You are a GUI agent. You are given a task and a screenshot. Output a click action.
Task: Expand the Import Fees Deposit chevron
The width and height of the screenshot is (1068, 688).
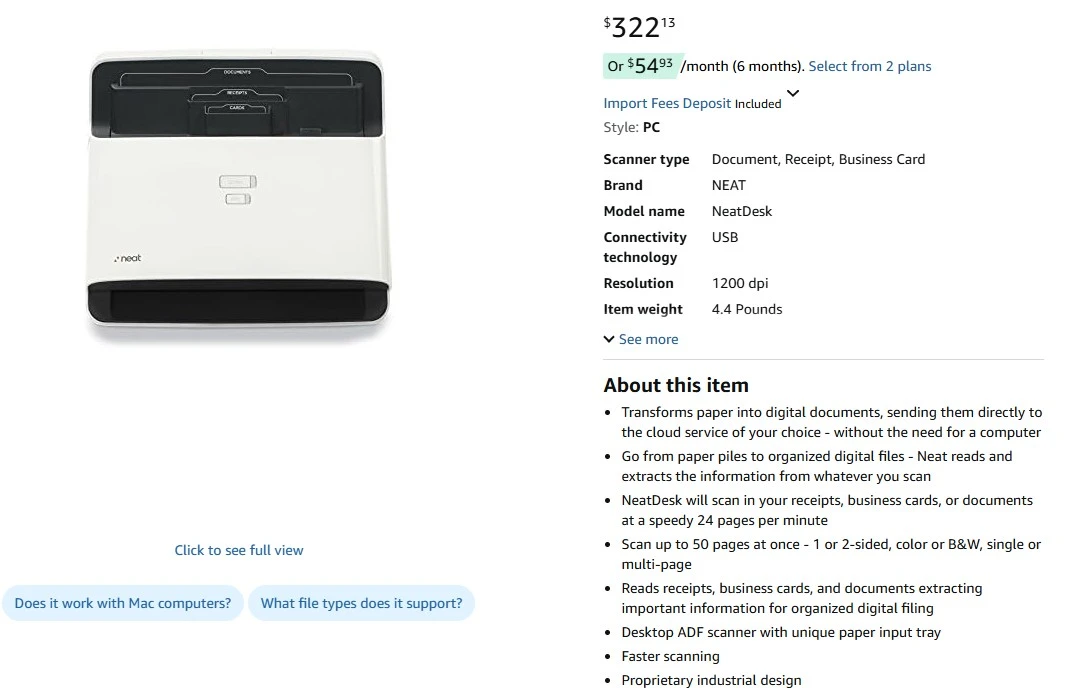coord(793,93)
